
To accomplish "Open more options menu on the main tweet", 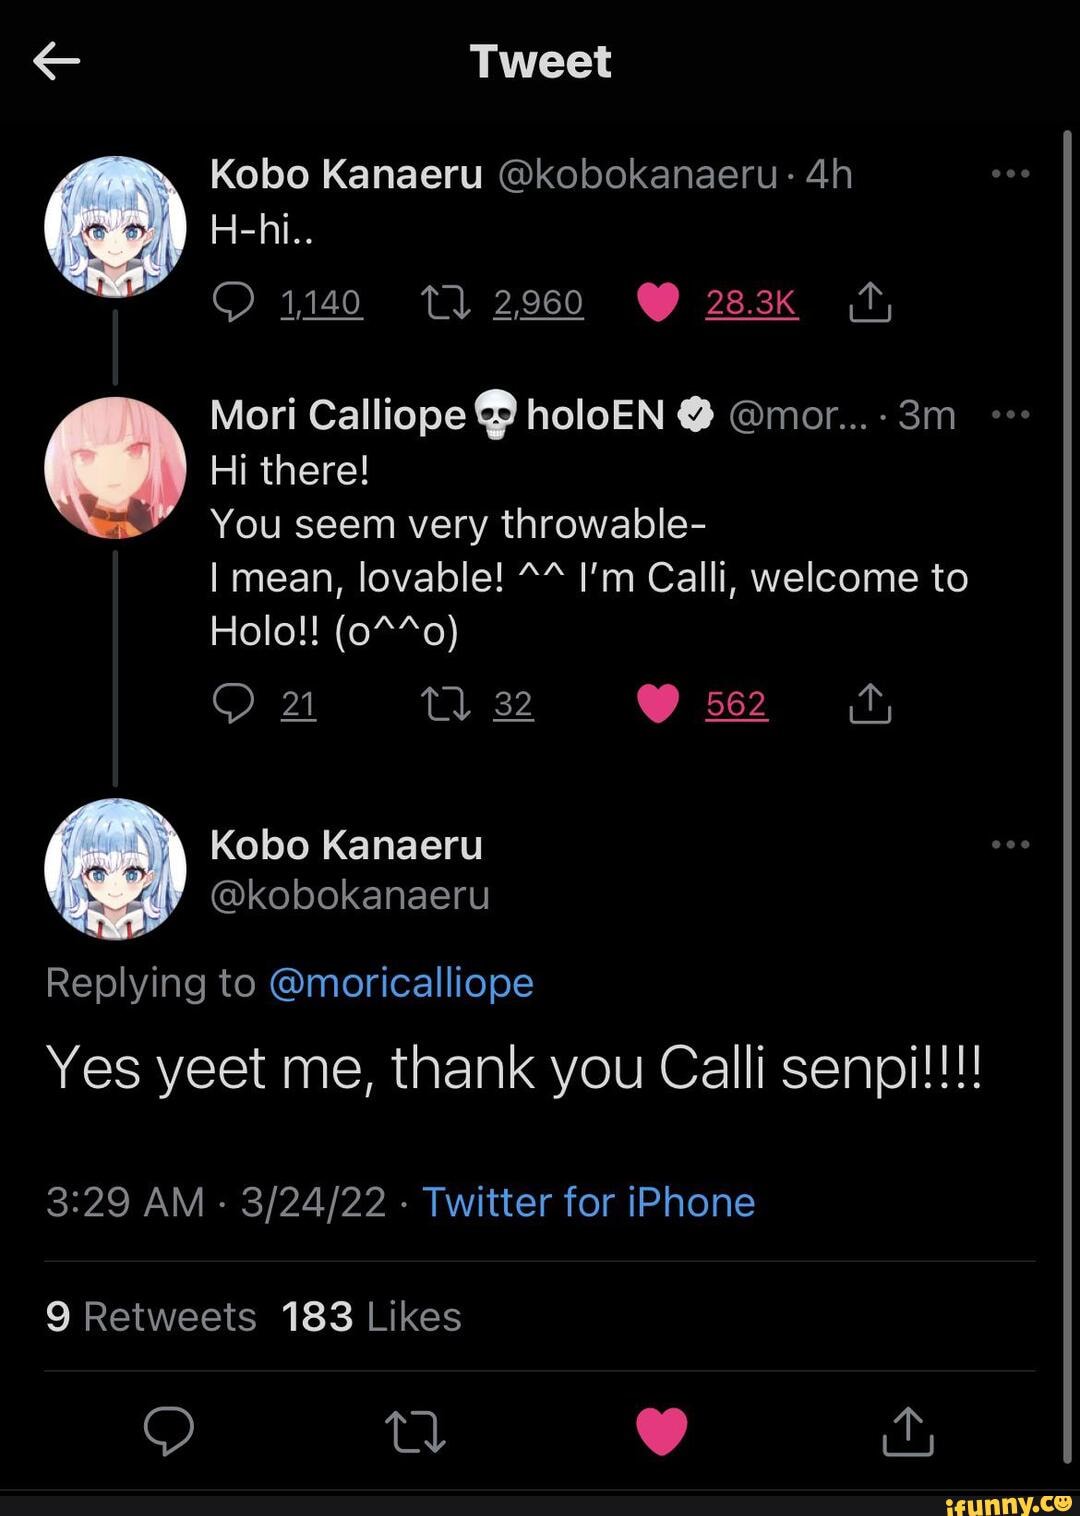I will click(x=1014, y=843).
